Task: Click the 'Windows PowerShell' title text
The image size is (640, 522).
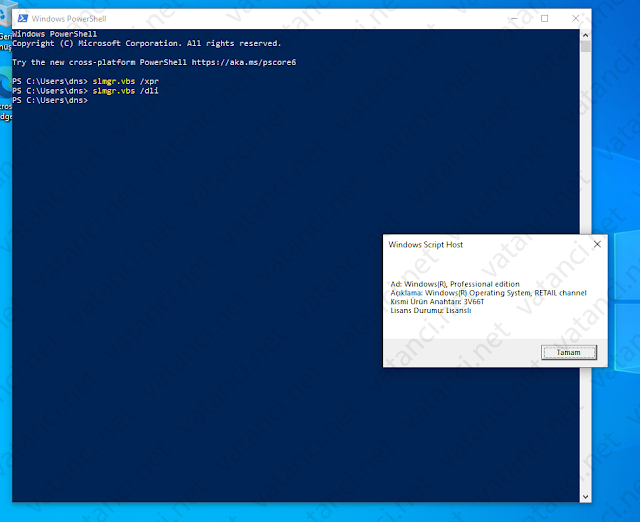Action: 69,19
